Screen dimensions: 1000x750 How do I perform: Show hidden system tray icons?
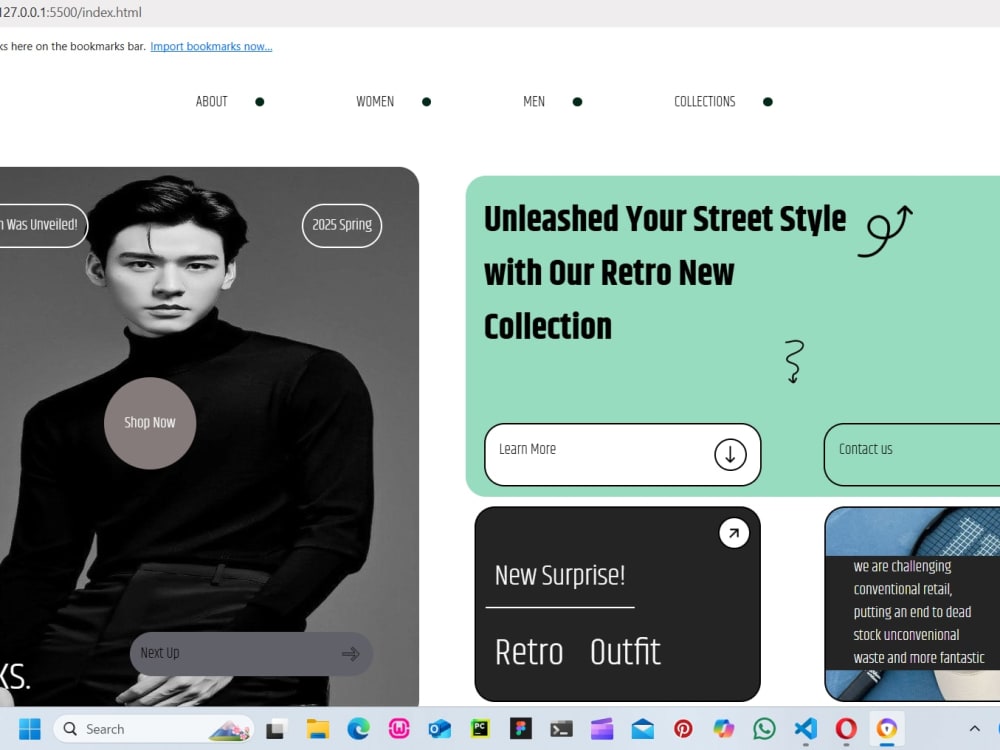(974, 729)
